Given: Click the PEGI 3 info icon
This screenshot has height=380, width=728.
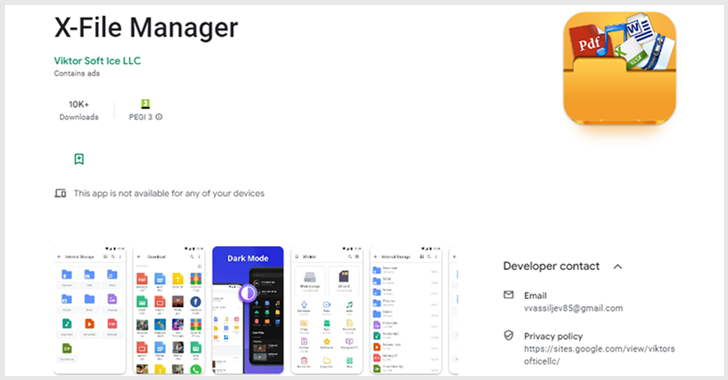Looking at the screenshot, I should 159,117.
